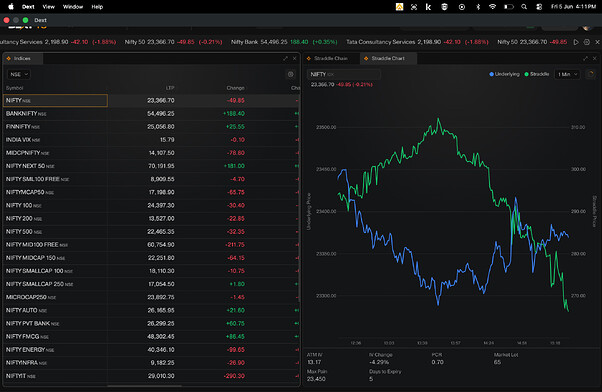Open Spotlight search in menu bar
The image size is (602, 392).
click(524, 7)
